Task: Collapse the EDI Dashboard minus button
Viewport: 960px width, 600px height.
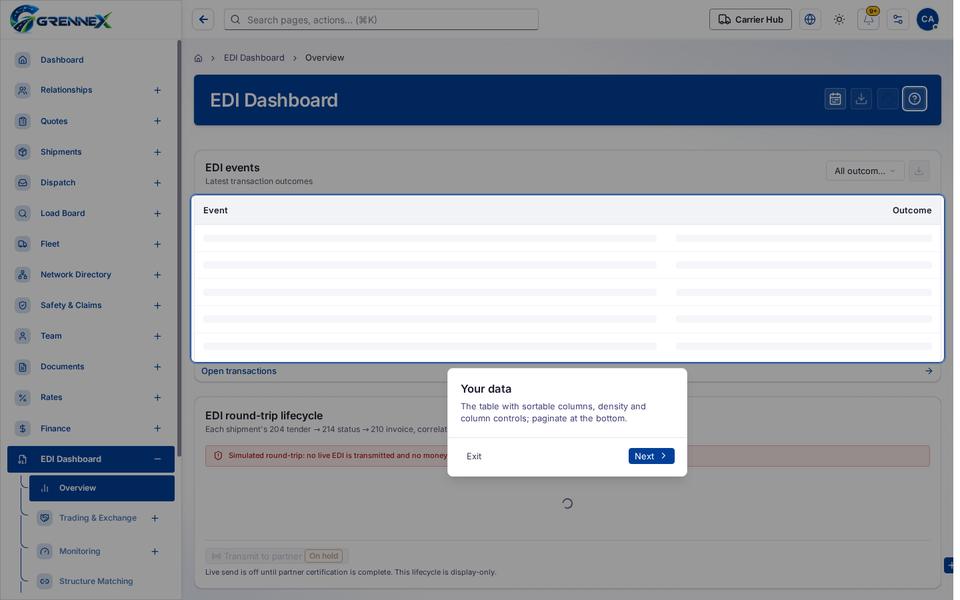Action: [x=157, y=459]
